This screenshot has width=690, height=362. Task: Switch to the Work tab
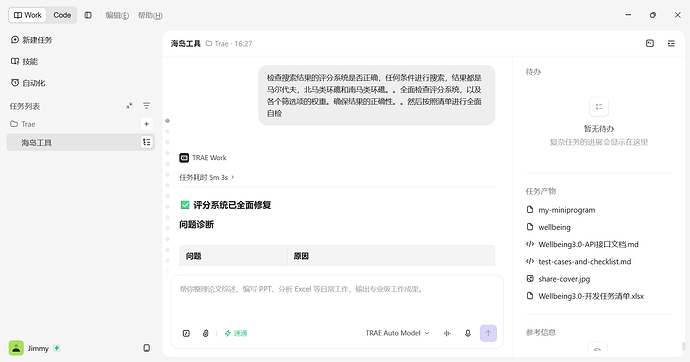click(x=27, y=15)
